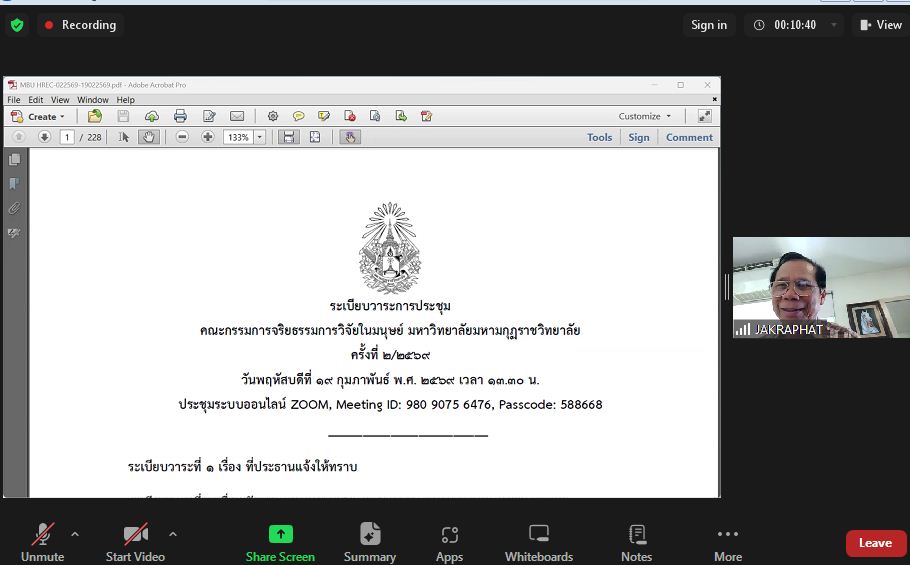Viewport: 910px width, 565px height.
Task: Open the Window menu in Acrobat
Action: (x=92, y=100)
